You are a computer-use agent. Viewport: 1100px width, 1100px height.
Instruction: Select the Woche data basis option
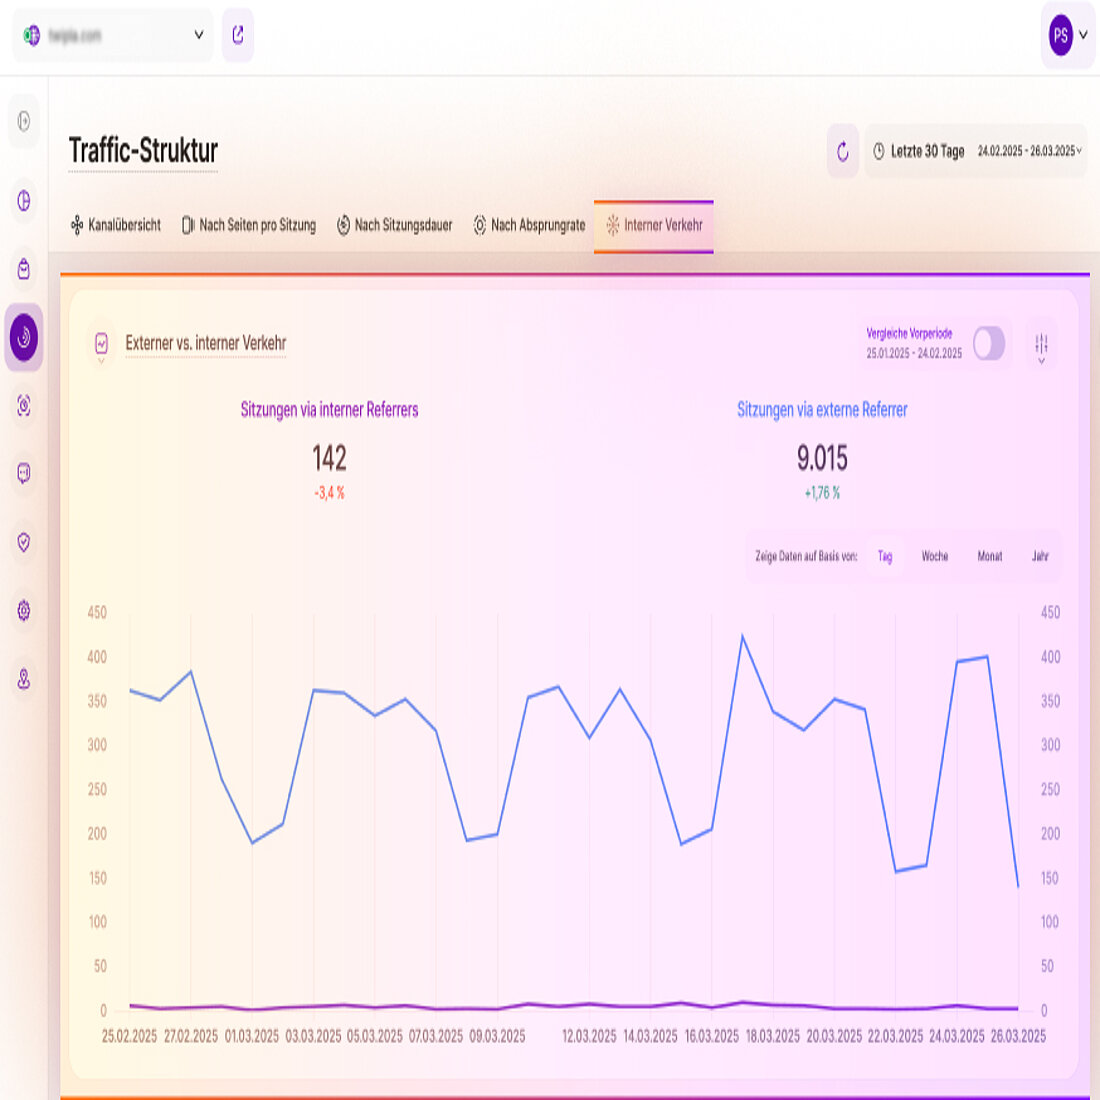tap(934, 557)
